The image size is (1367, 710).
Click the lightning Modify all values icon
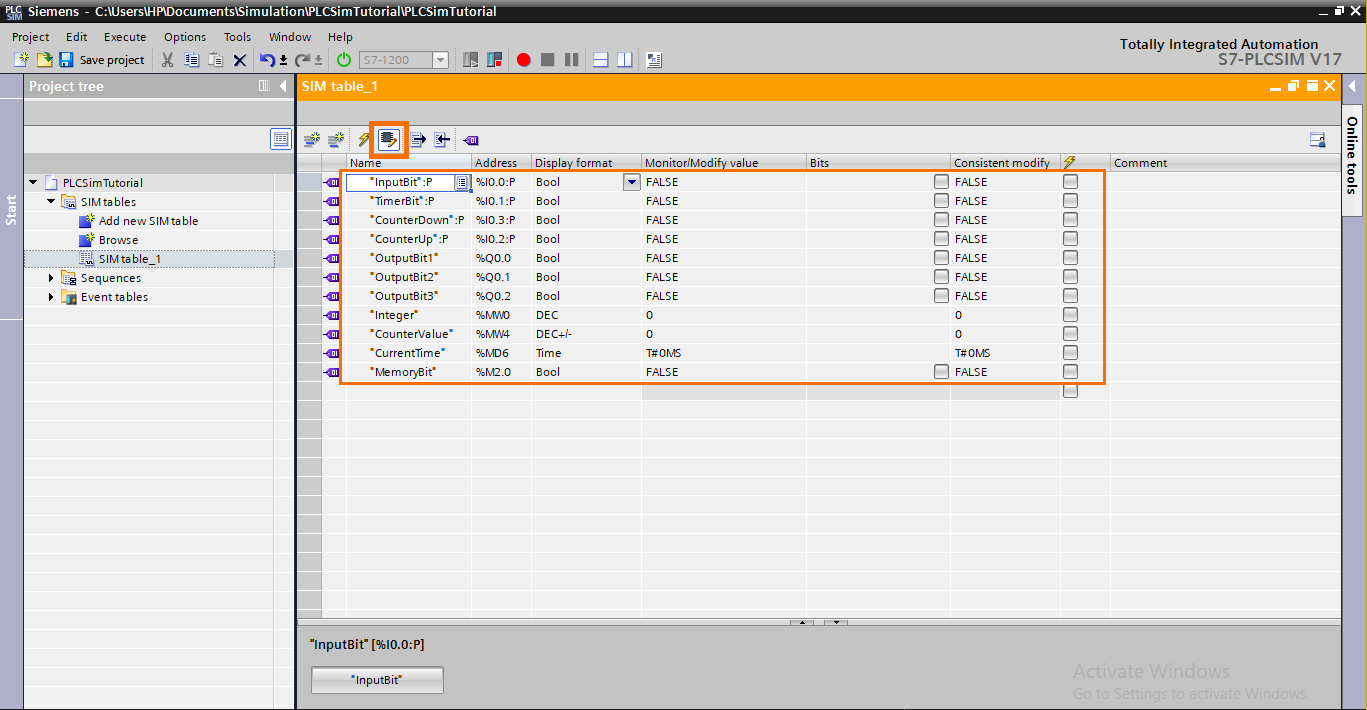coord(363,140)
